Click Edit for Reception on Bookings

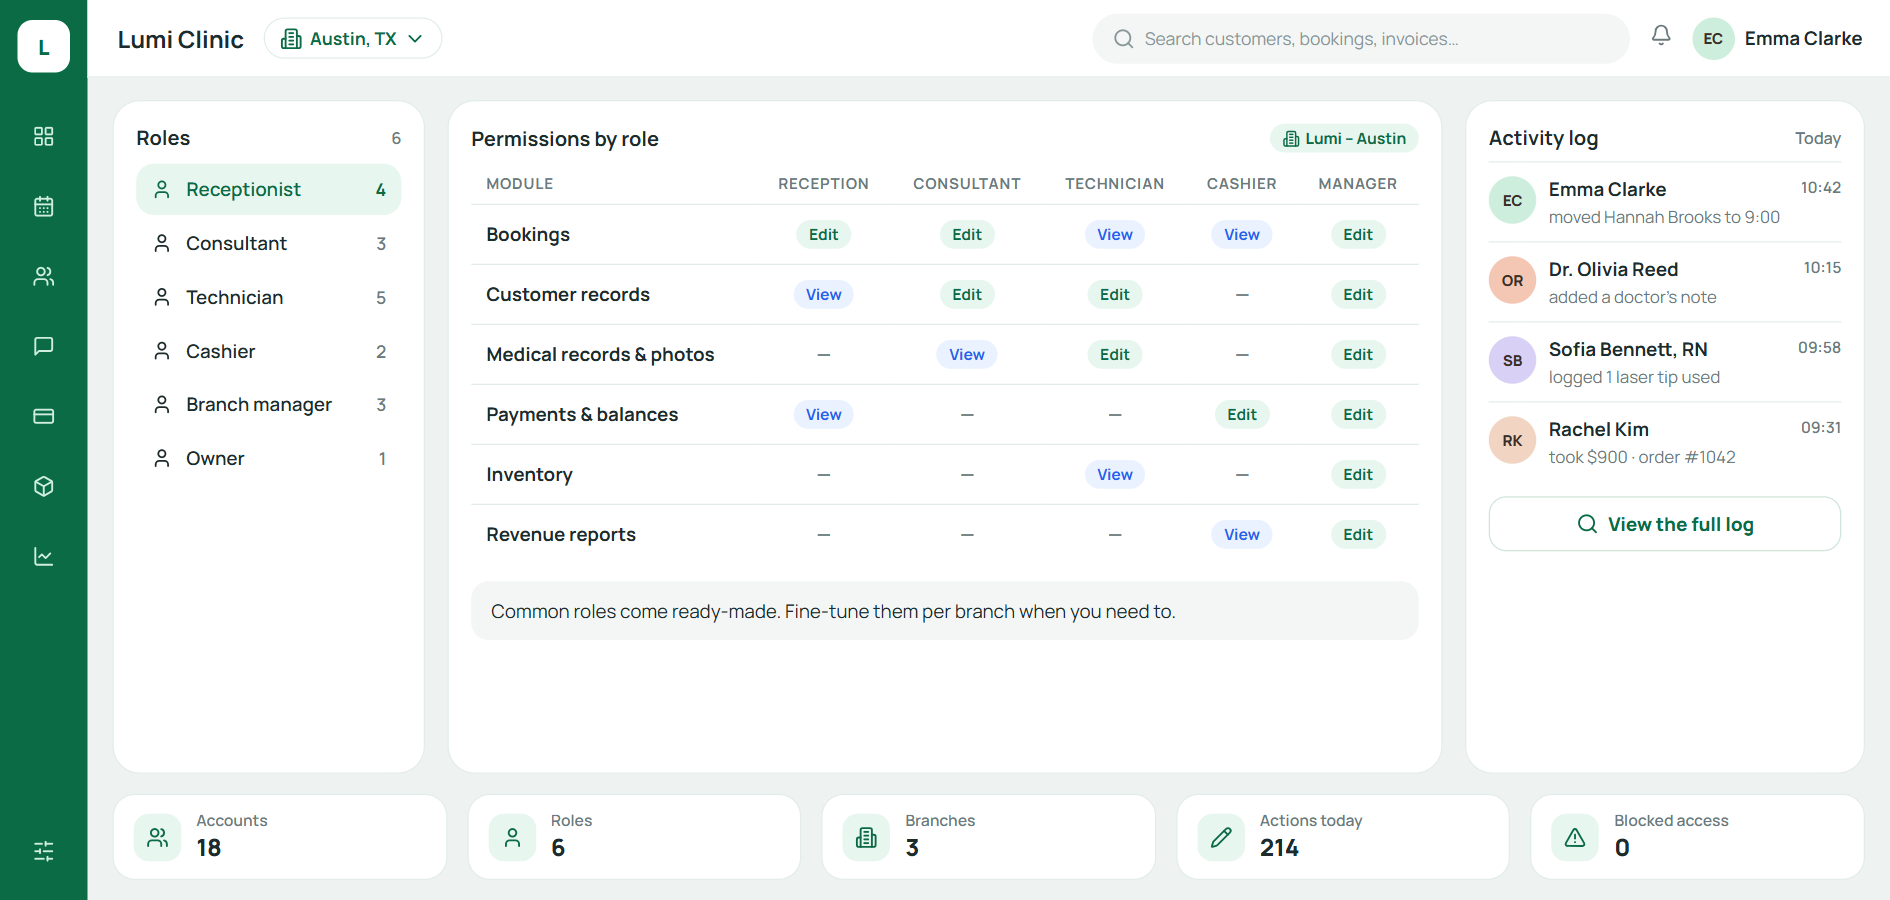[824, 235]
